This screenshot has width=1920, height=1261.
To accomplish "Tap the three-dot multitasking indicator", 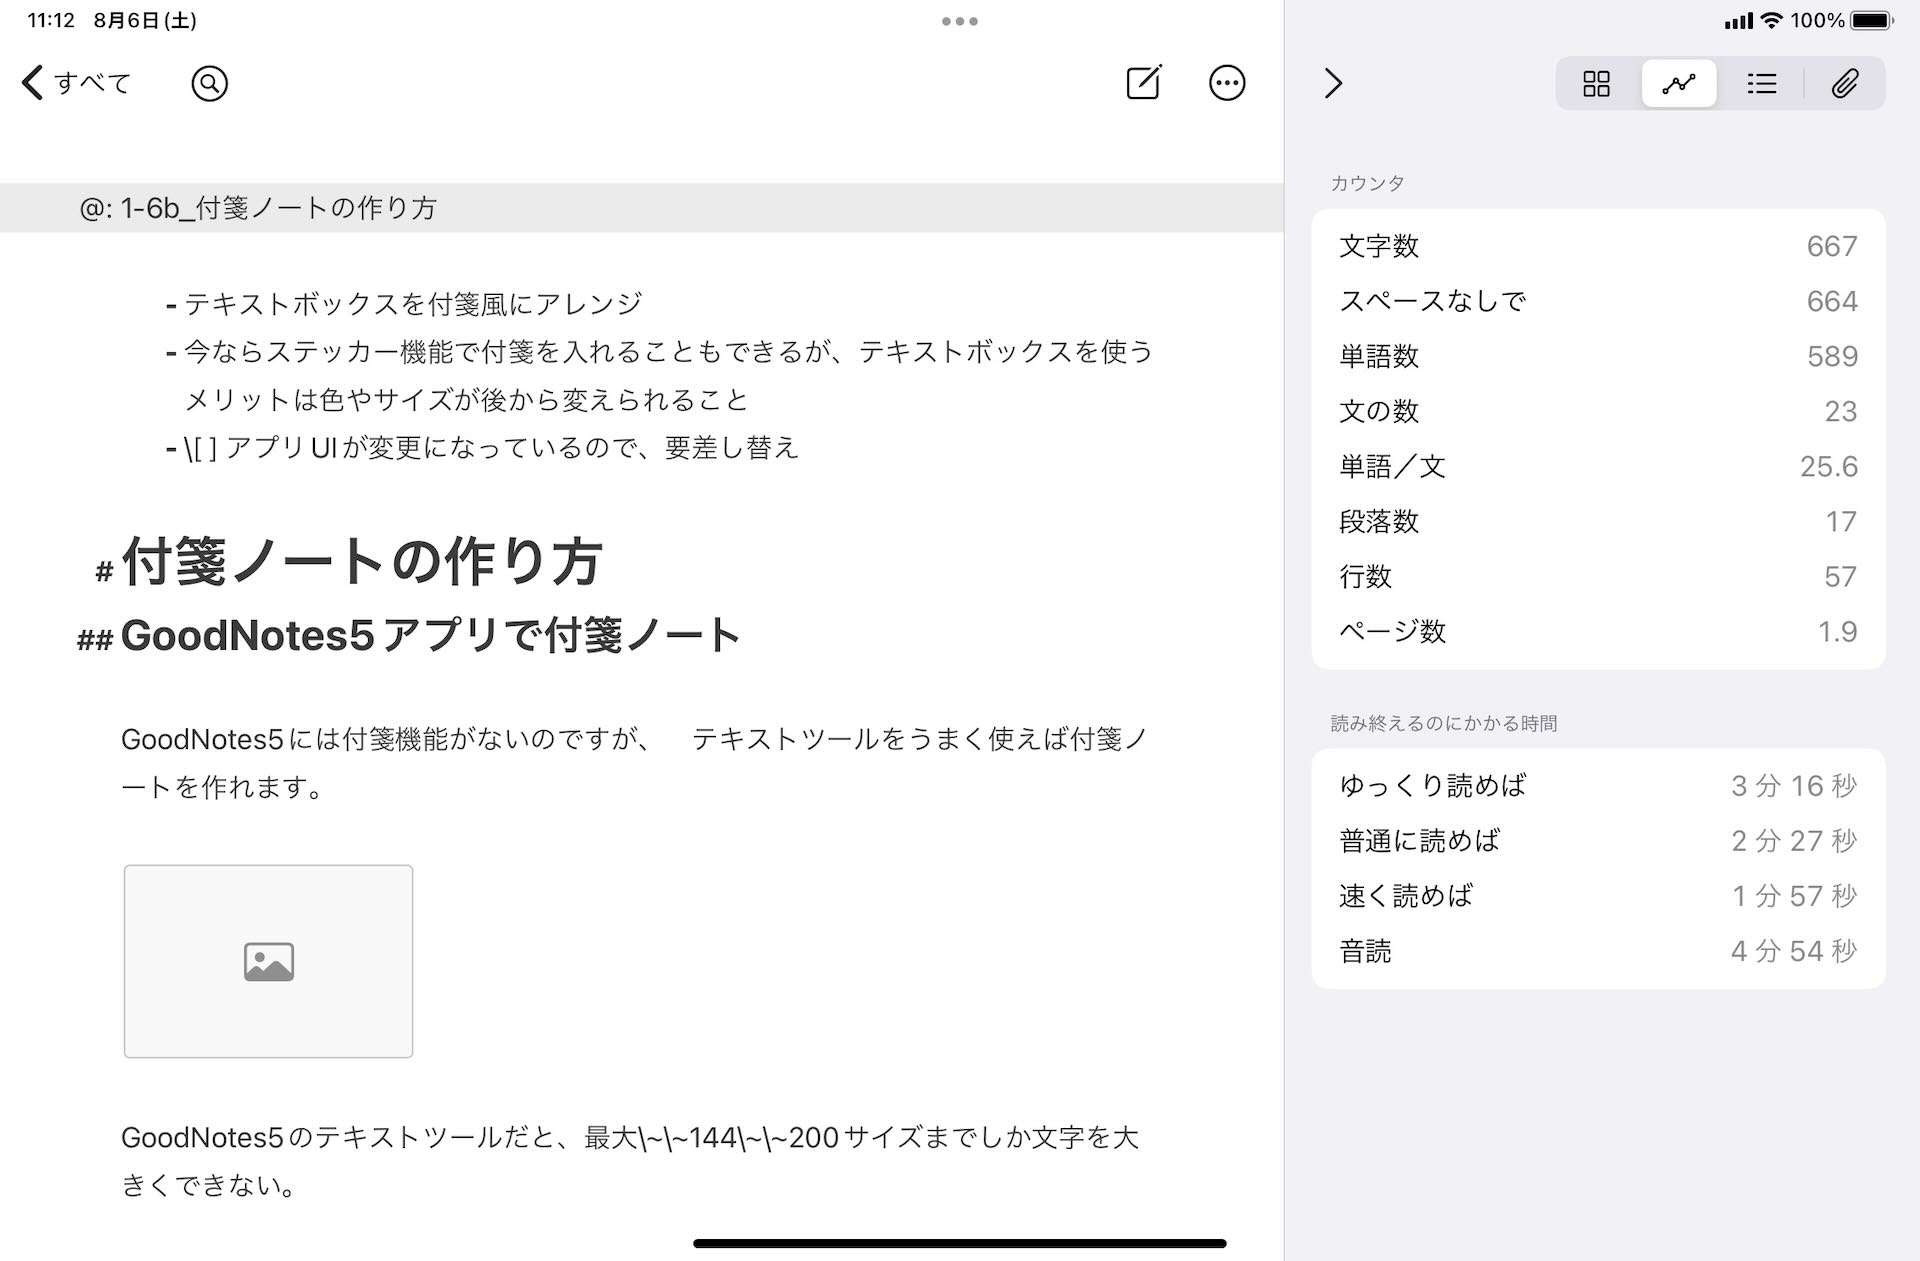I will click(960, 21).
